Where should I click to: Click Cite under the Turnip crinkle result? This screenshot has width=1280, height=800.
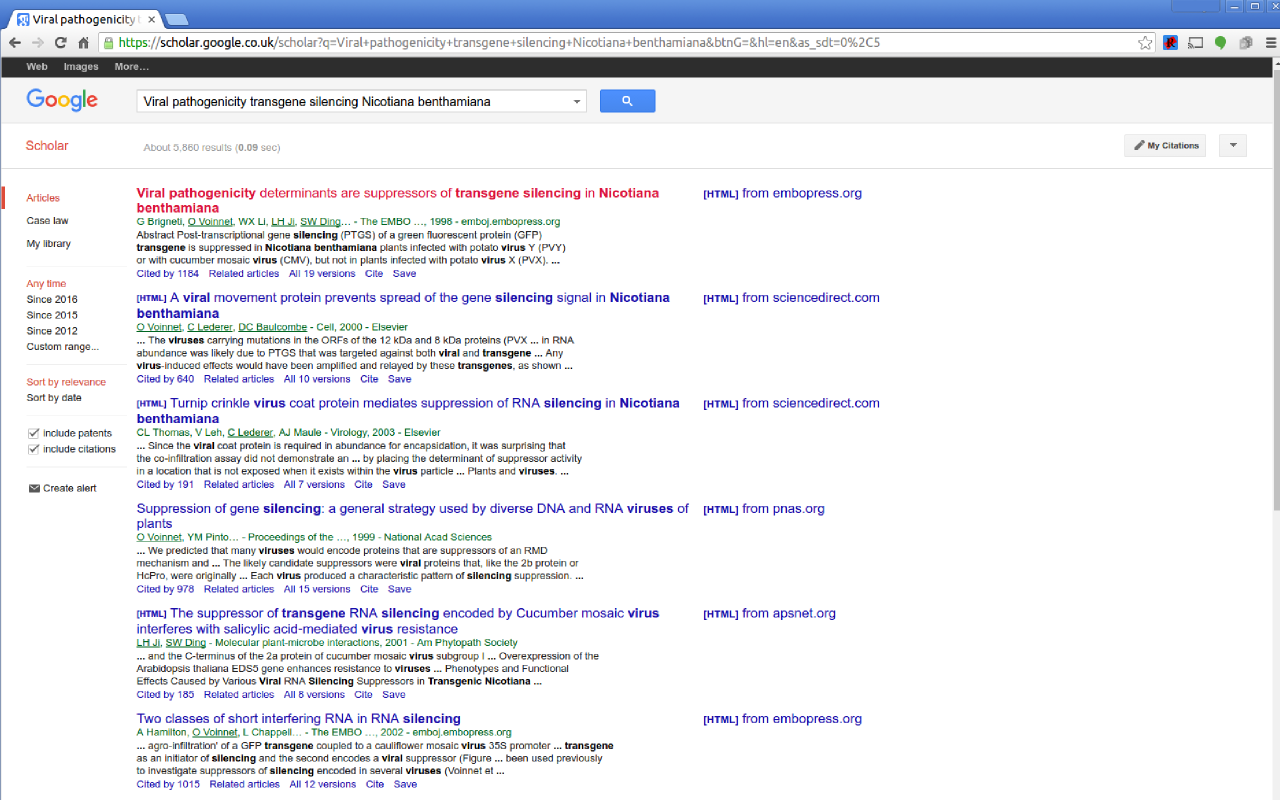(363, 484)
